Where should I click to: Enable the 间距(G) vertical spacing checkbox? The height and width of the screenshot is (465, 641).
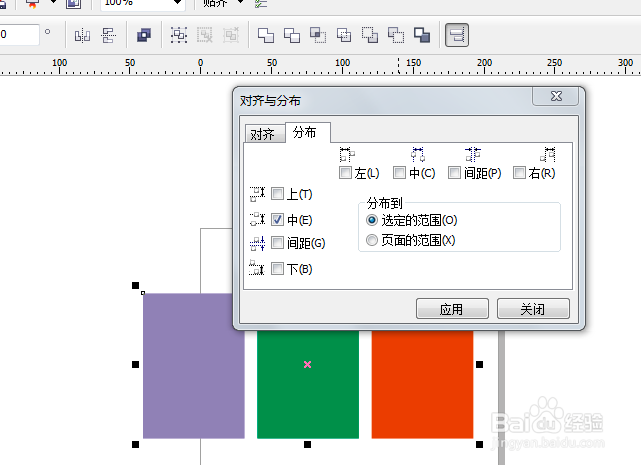point(277,243)
